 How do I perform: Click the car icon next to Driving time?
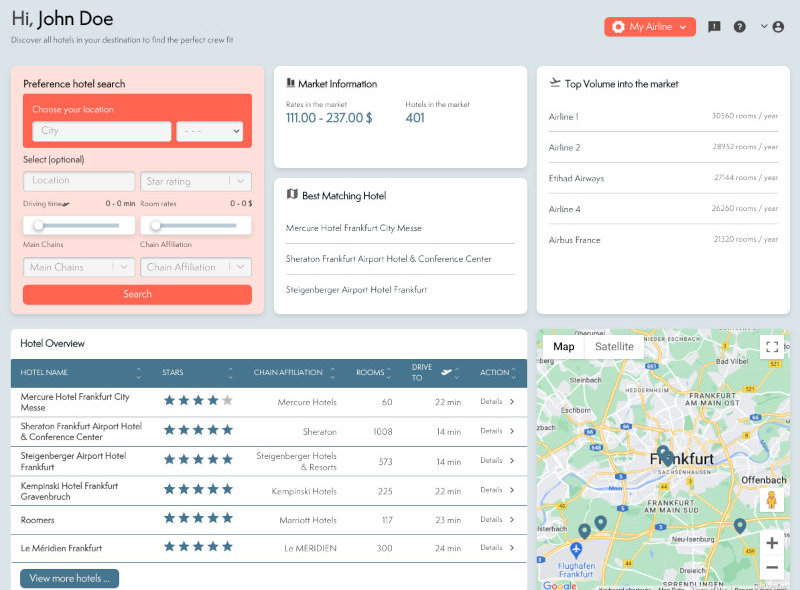coord(64,203)
